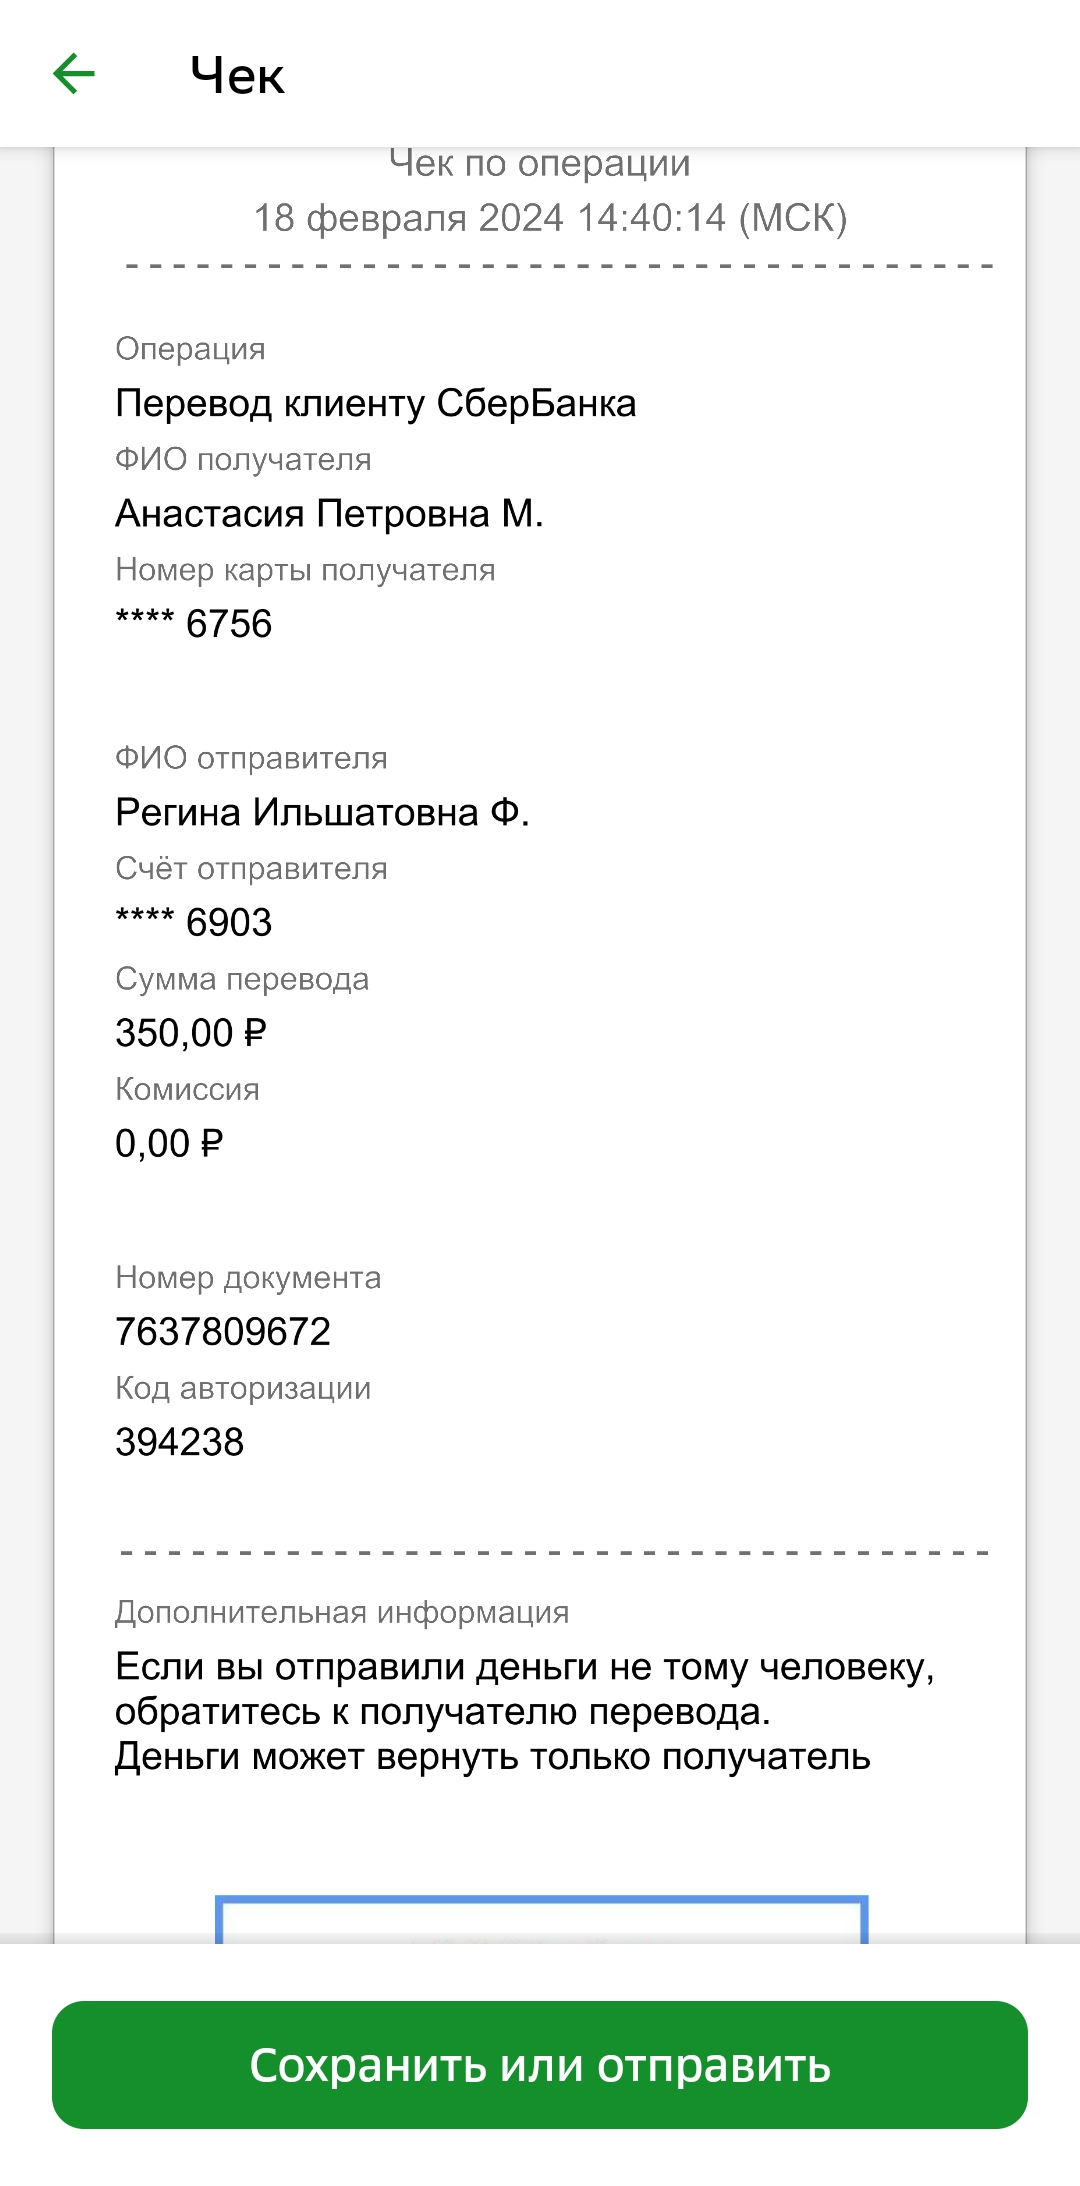Select the Чек page title
1080x2186 pixels.
[x=237, y=76]
